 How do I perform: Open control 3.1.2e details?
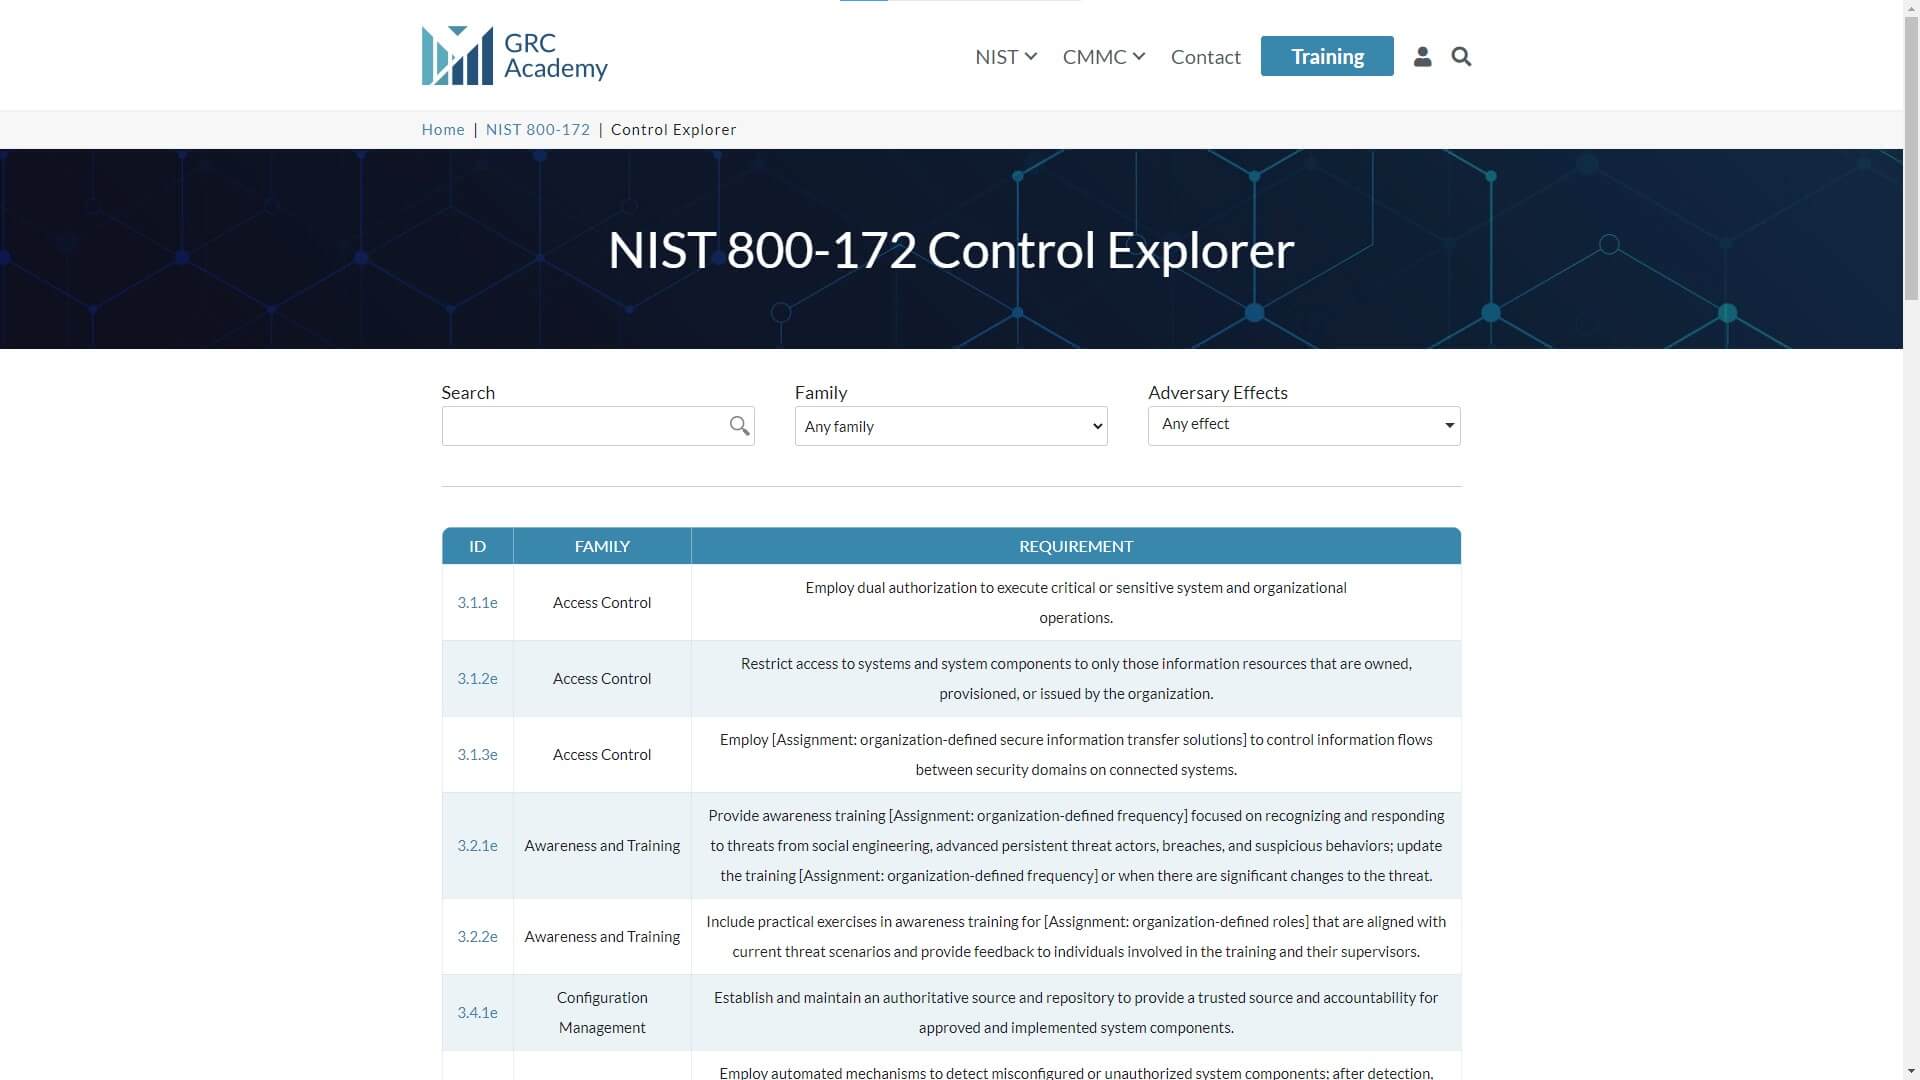(x=477, y=678)
